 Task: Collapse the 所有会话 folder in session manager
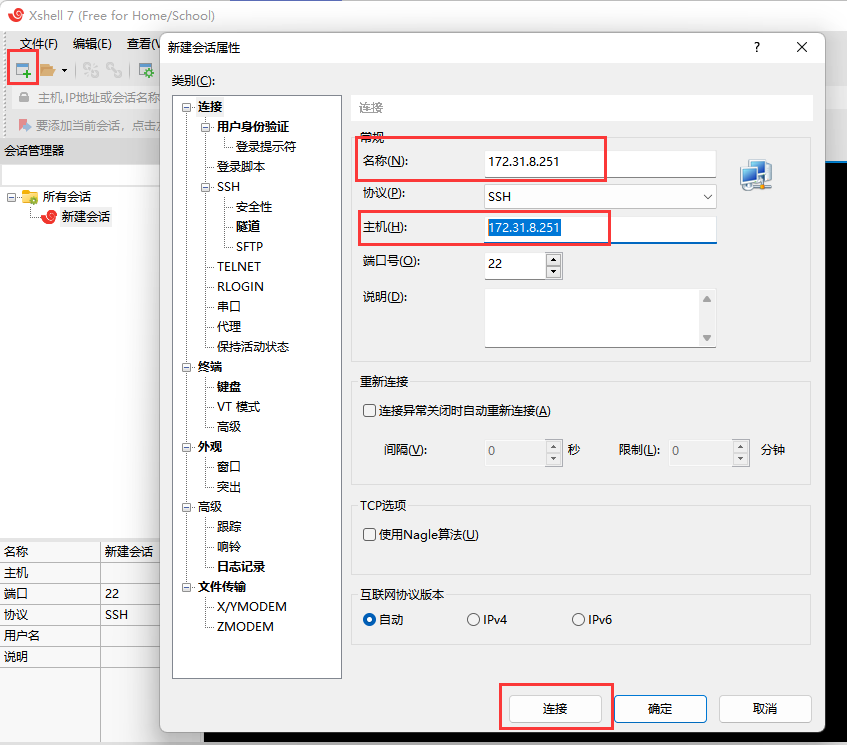click(12, 197)
